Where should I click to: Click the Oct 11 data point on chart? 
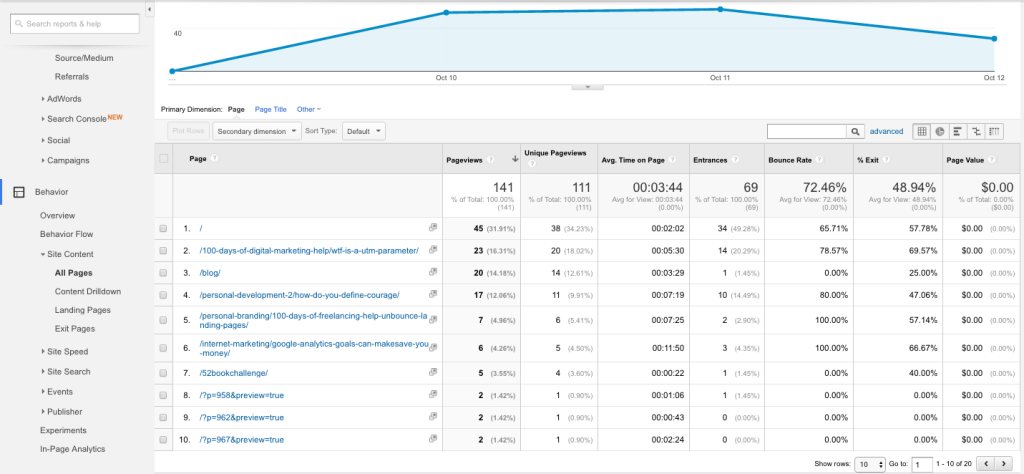pyautogui.click(x=720, y=9)
